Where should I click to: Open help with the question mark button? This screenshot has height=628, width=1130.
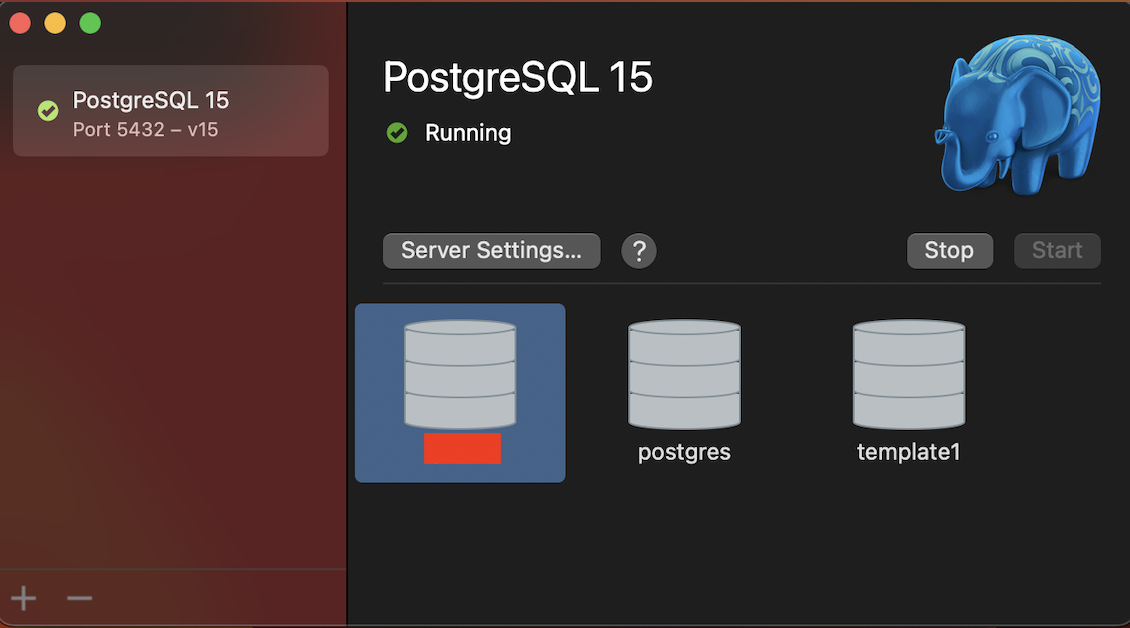point(639,251)
